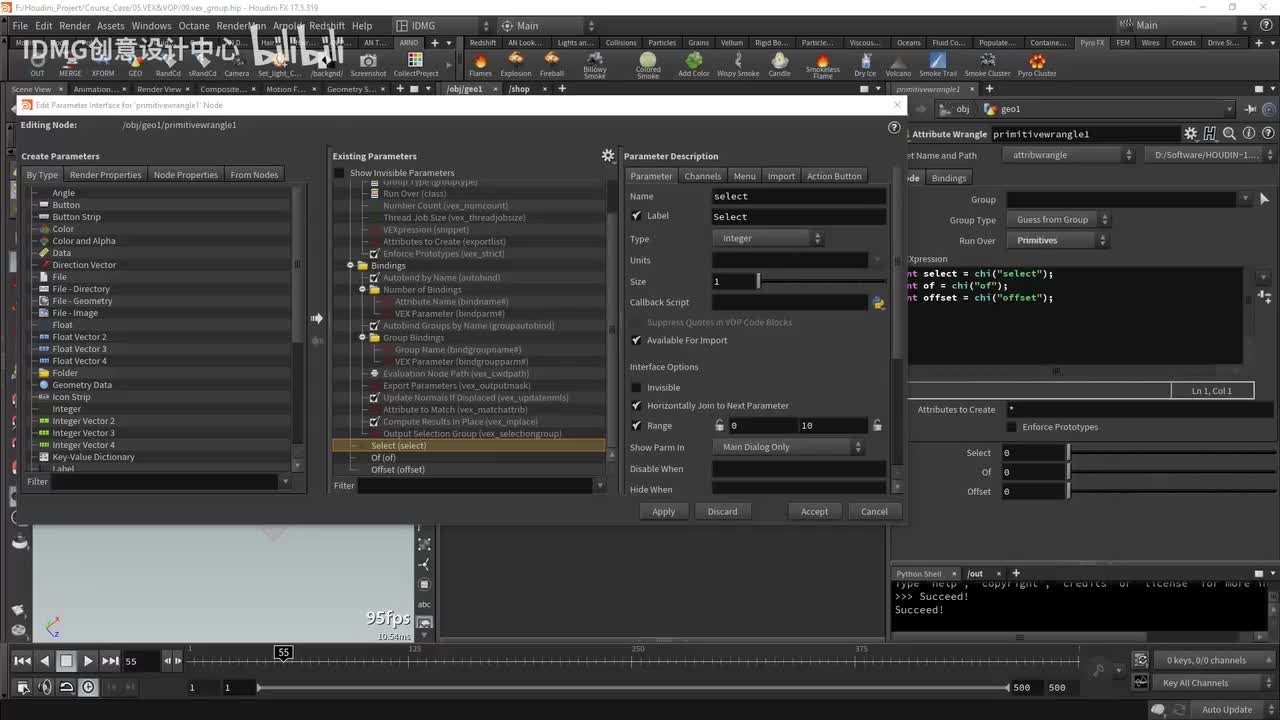1280x720 pixels.
Task: Click the gear icon above Existing Parameters
Action: pyautogui.click(x=607, y=156)
